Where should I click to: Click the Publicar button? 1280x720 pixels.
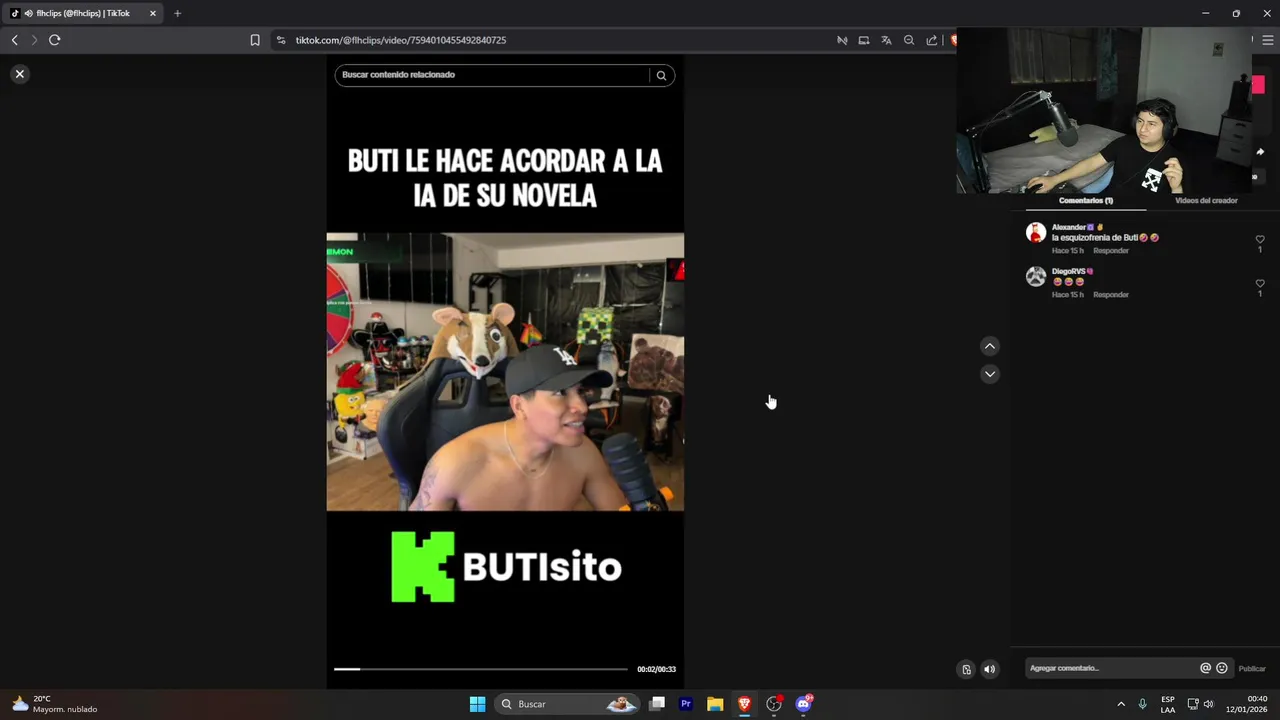(x=1252, y=668)
